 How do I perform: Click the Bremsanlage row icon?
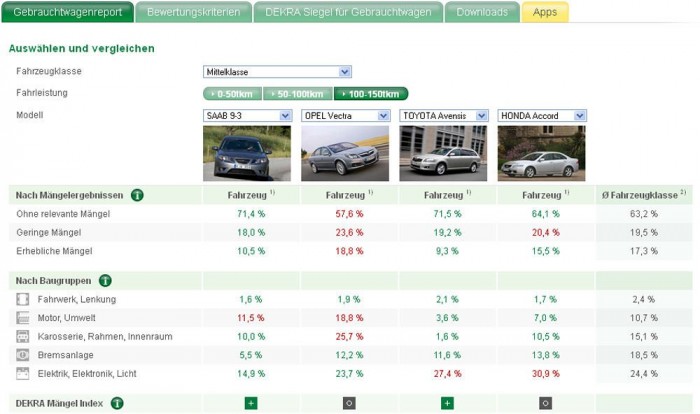23,355
